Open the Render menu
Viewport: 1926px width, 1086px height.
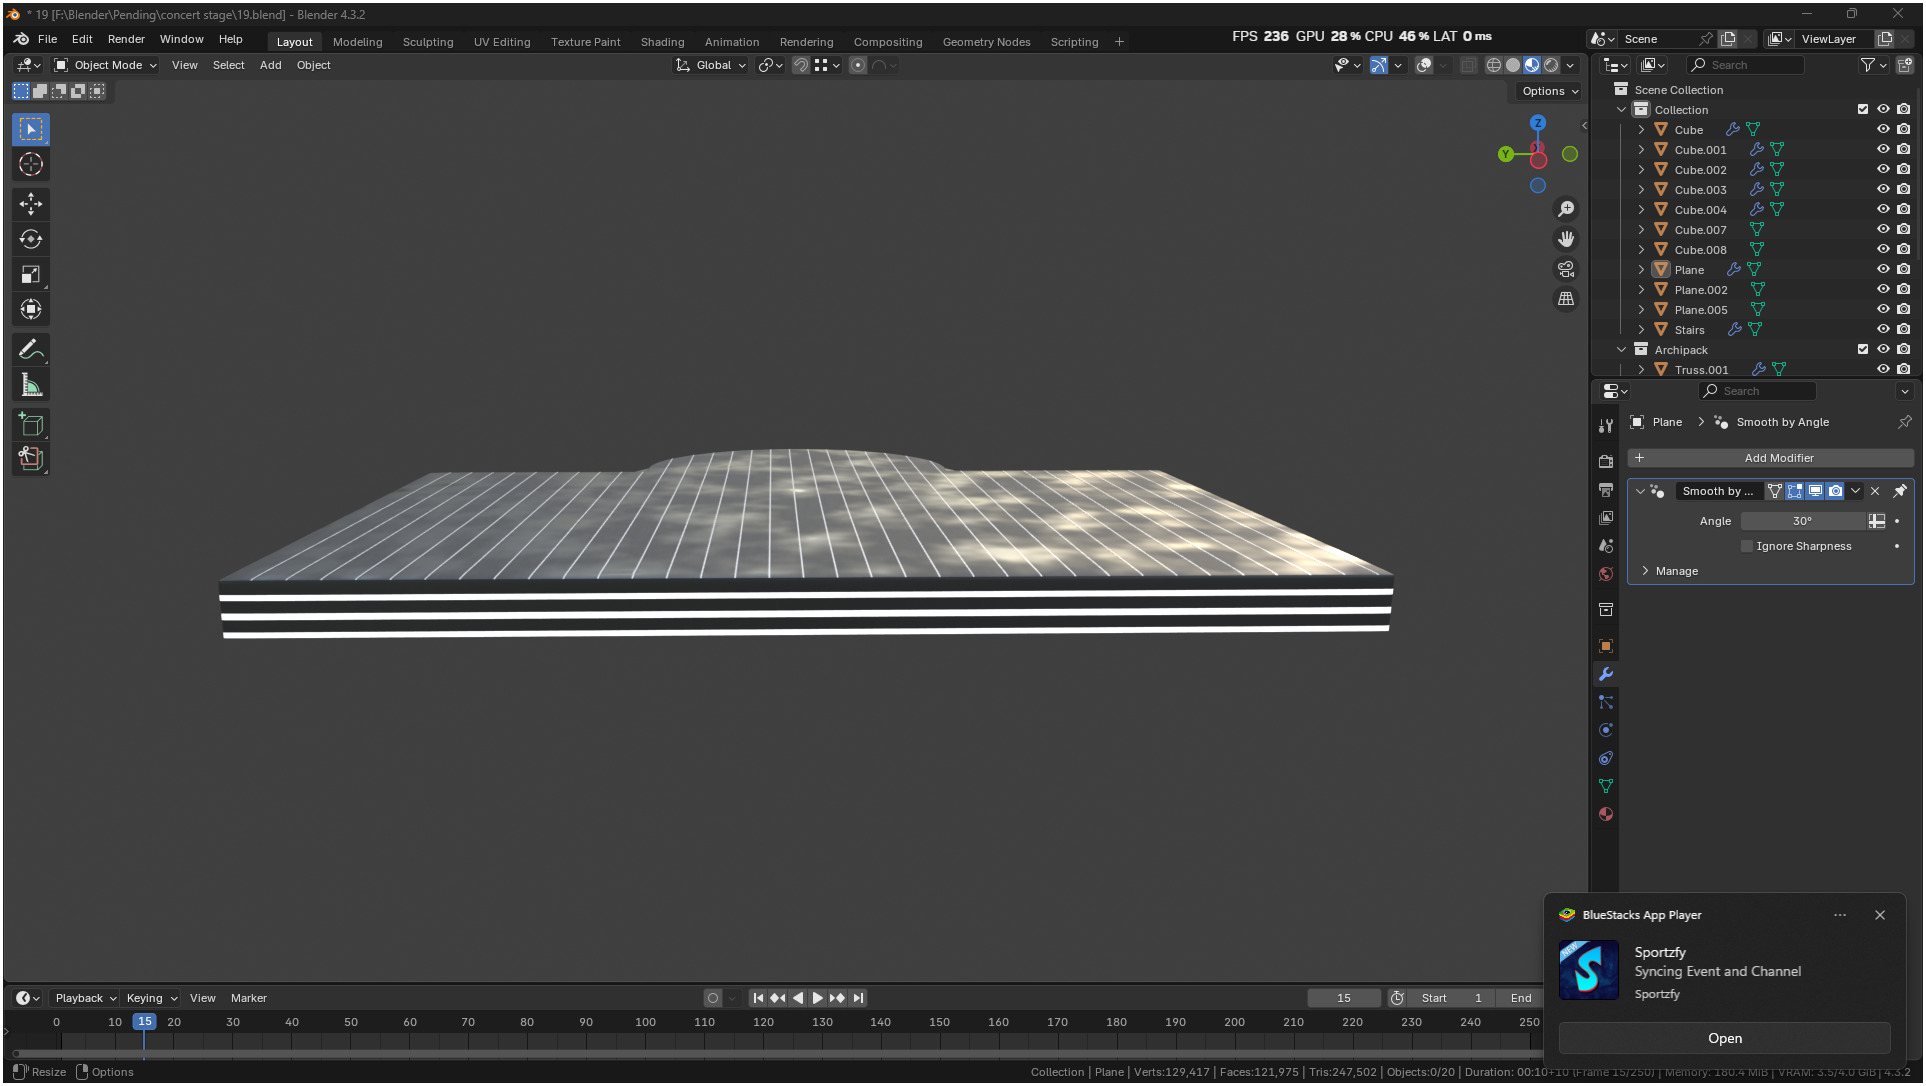[126, 39]
